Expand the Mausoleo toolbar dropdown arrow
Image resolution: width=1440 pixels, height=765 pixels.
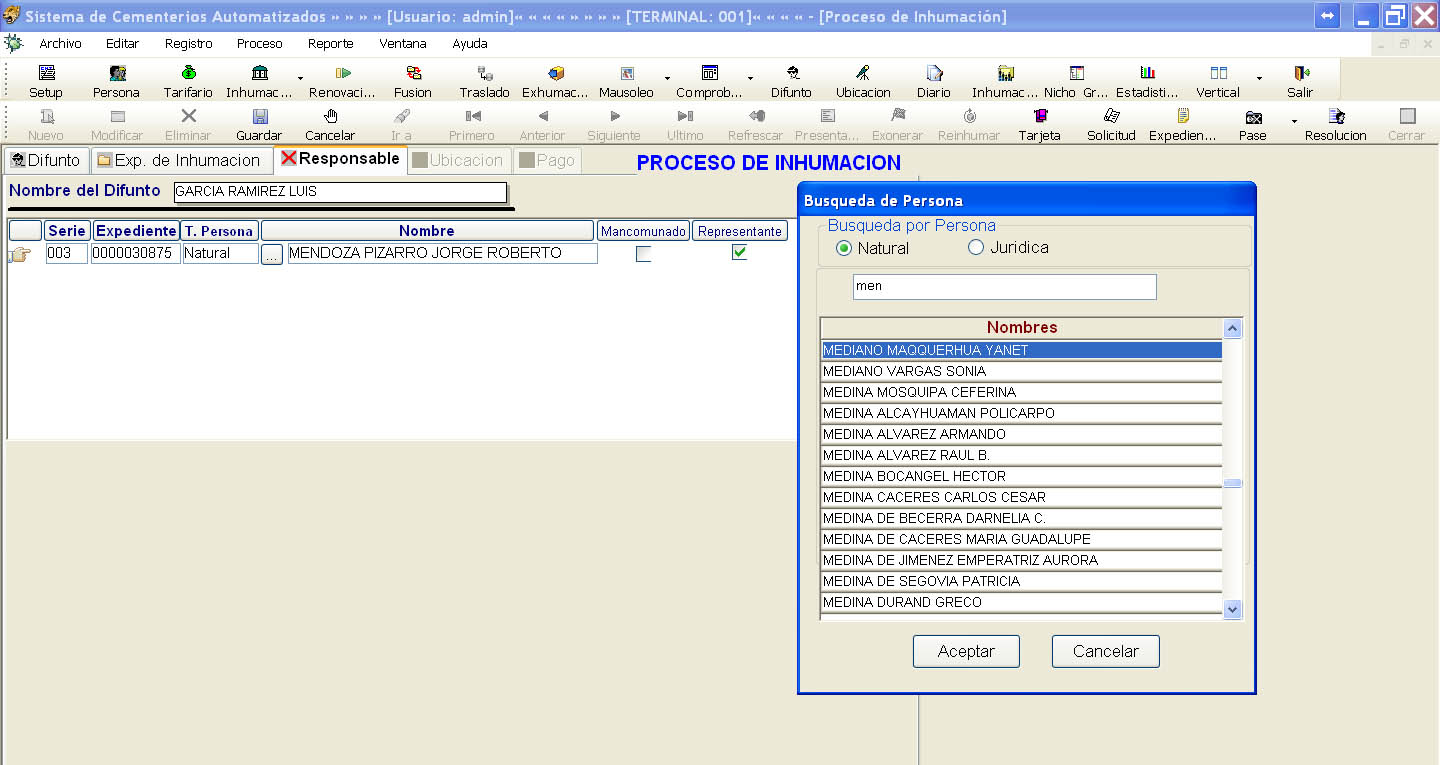(x=667, y=79)
